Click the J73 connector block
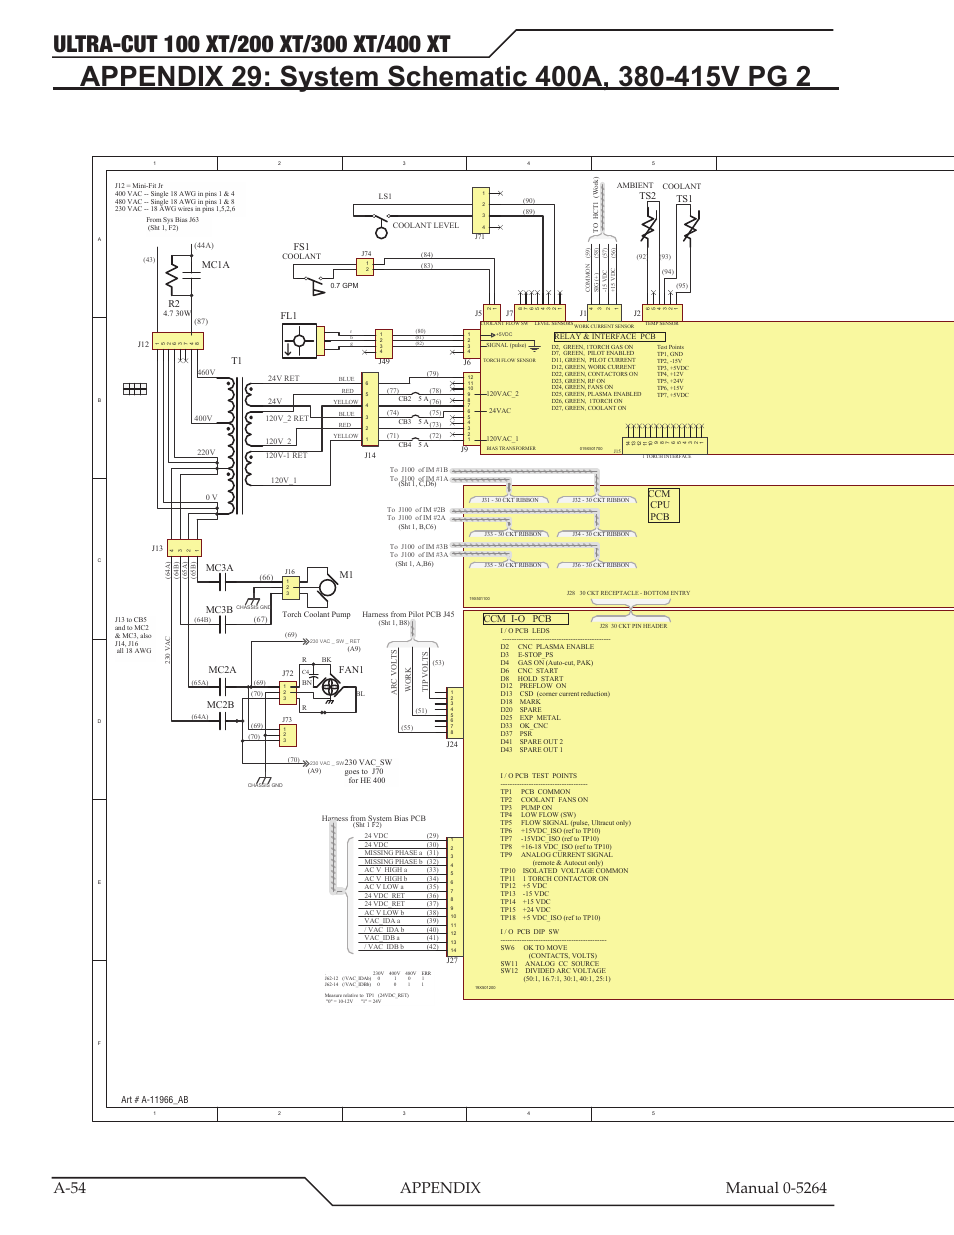 pos(287,735)
